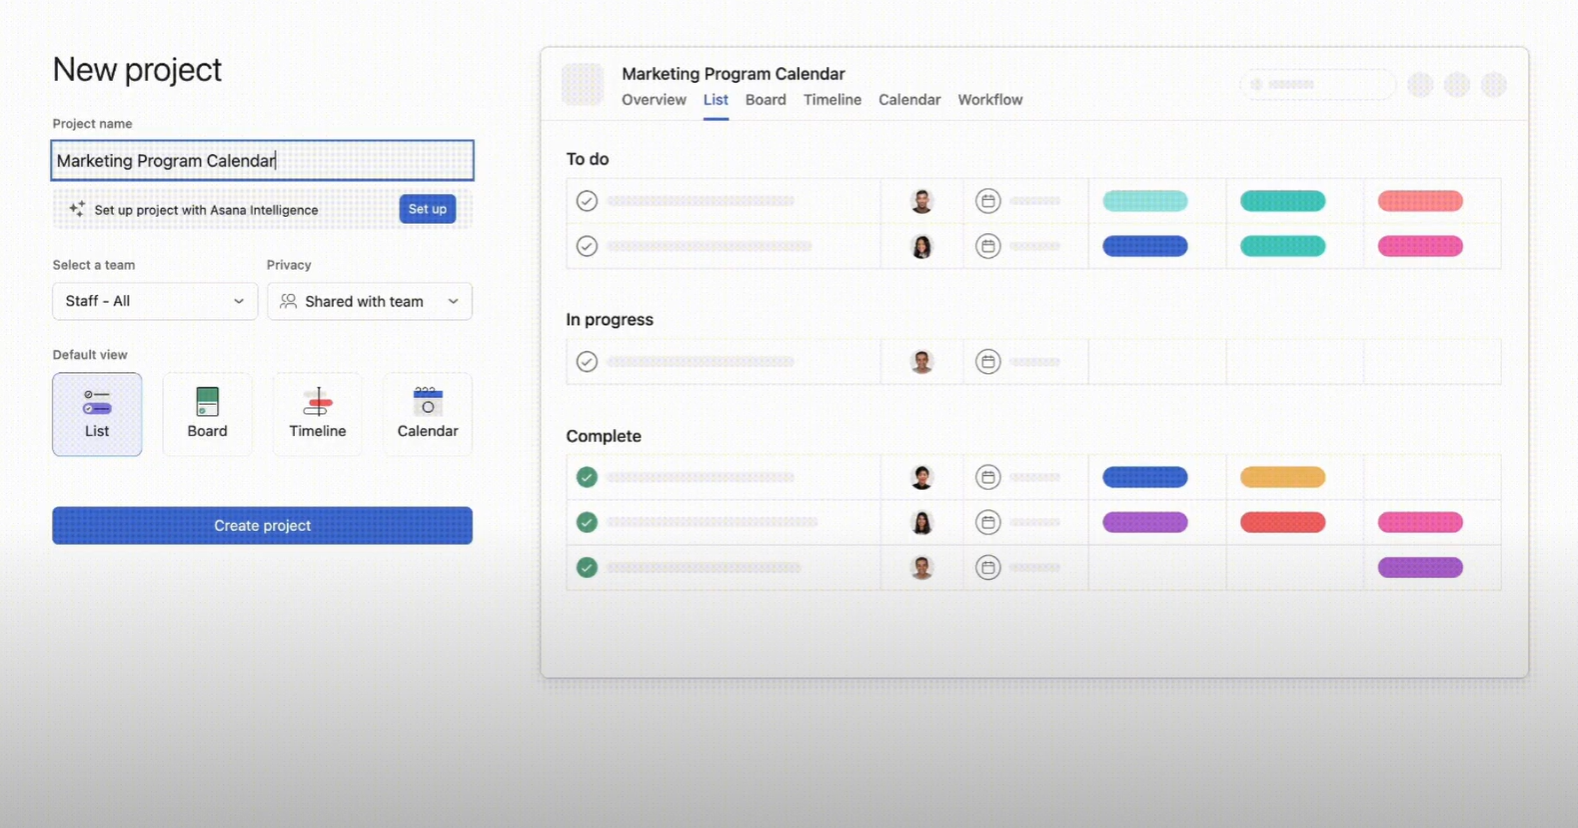Image resolution: width=1578 pixels, height=828 pixels.
Task: Click the Set up button
Action: tap(427, 209)
